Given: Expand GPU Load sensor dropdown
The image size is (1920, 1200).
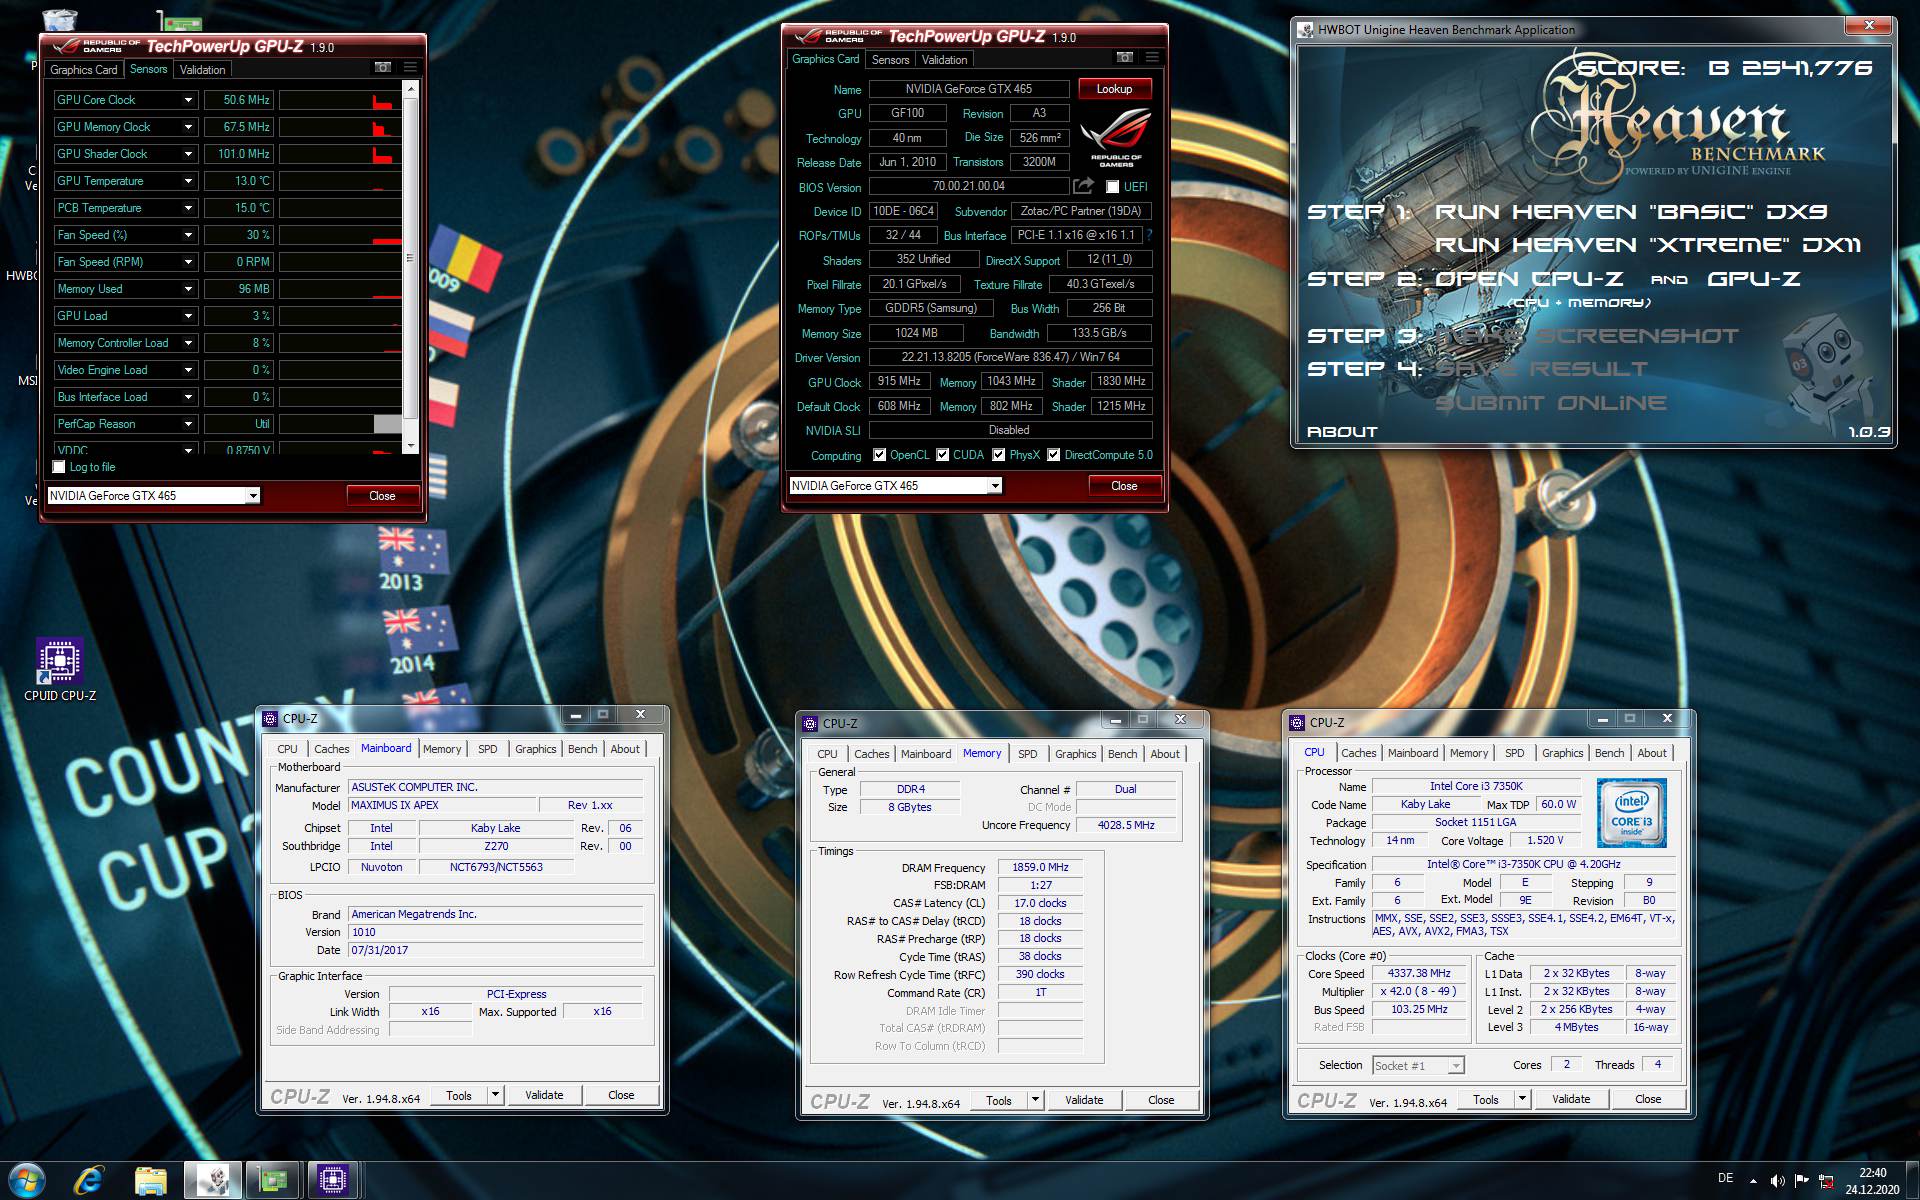Looking at the screenshot, I should [188, 316].
